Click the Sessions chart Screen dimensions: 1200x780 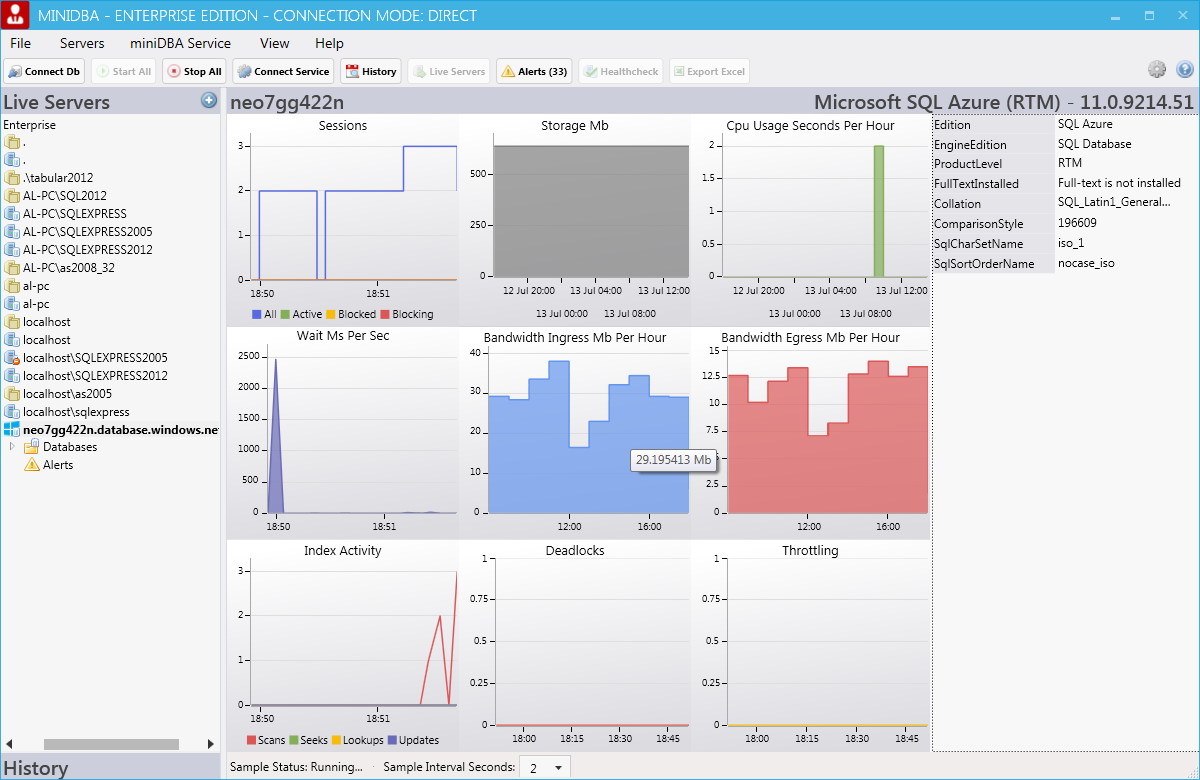point(342,219)
